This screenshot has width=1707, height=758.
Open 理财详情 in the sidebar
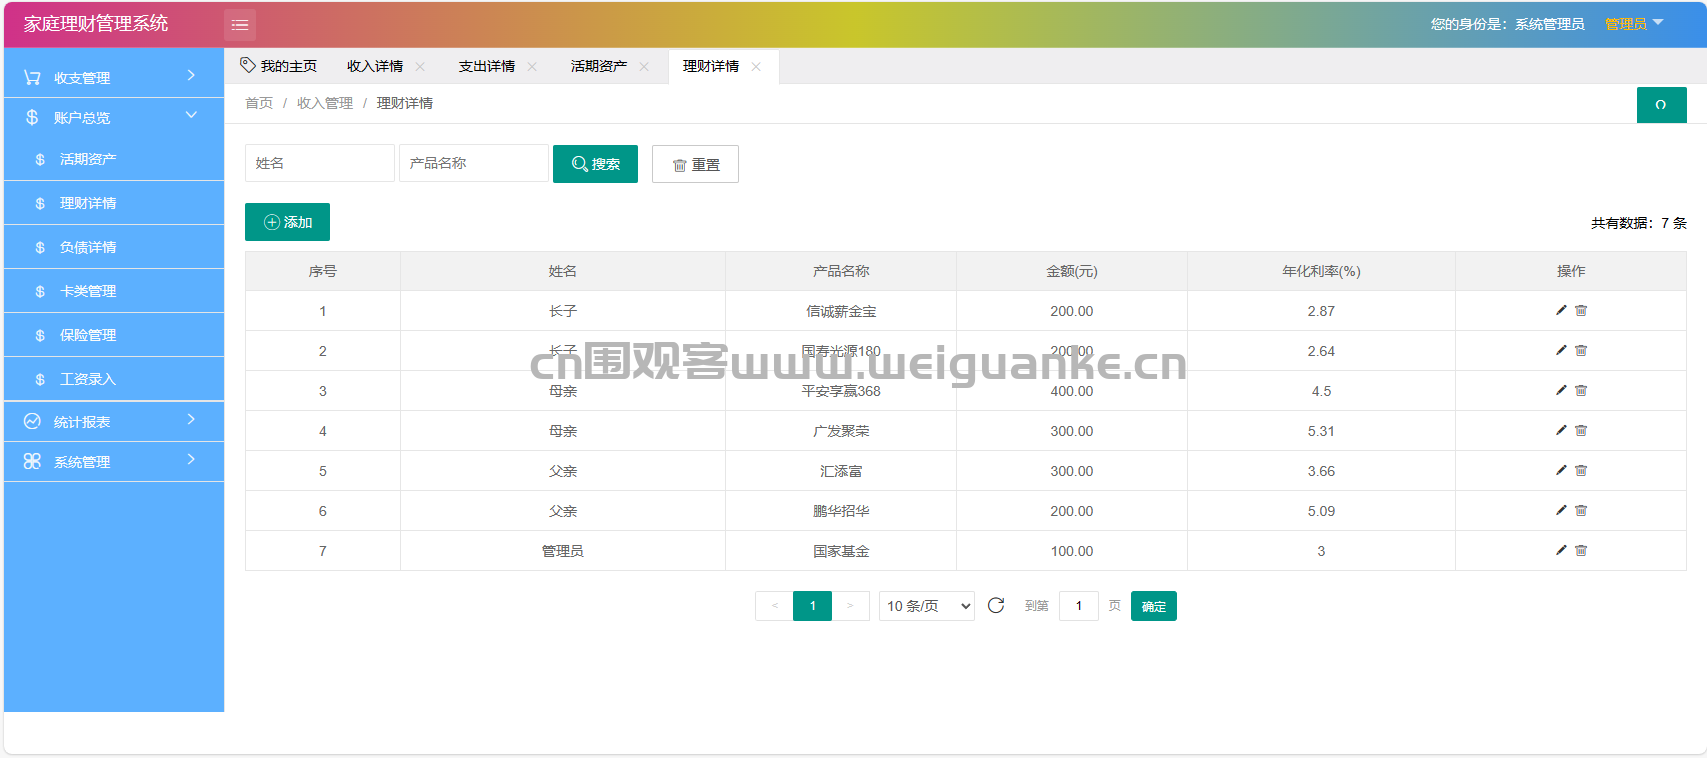[114, 203]
